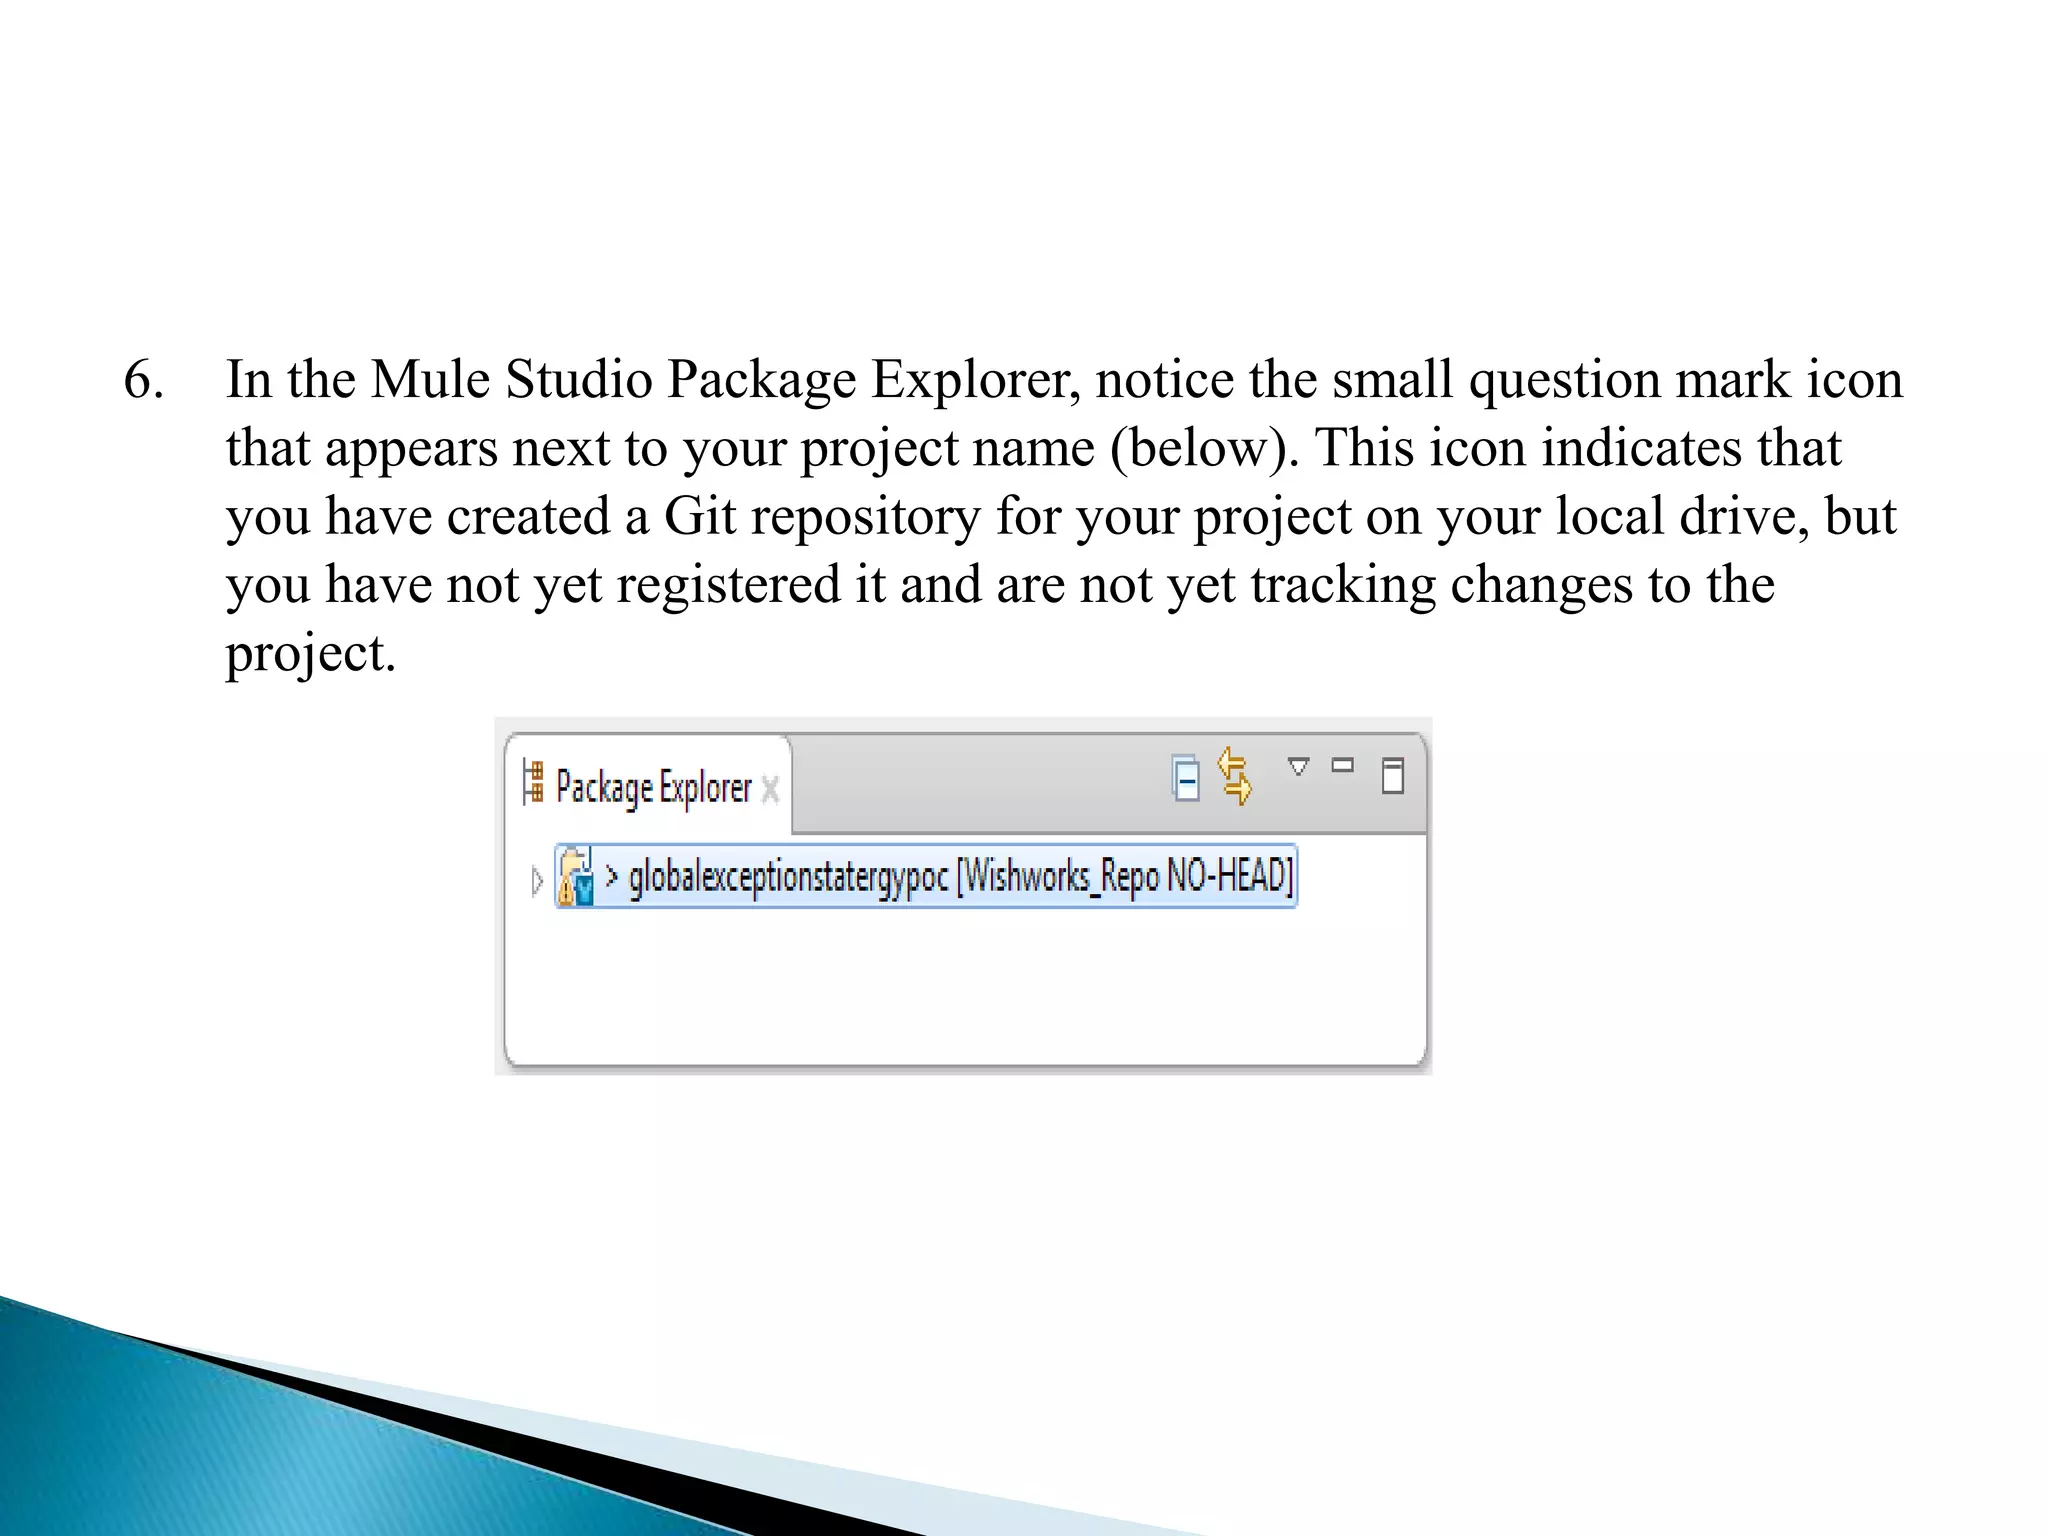Expand the globalexceptionstatergypoc project node
Viewport: 2048px width, 1536px height.
[x=537, y=881]
